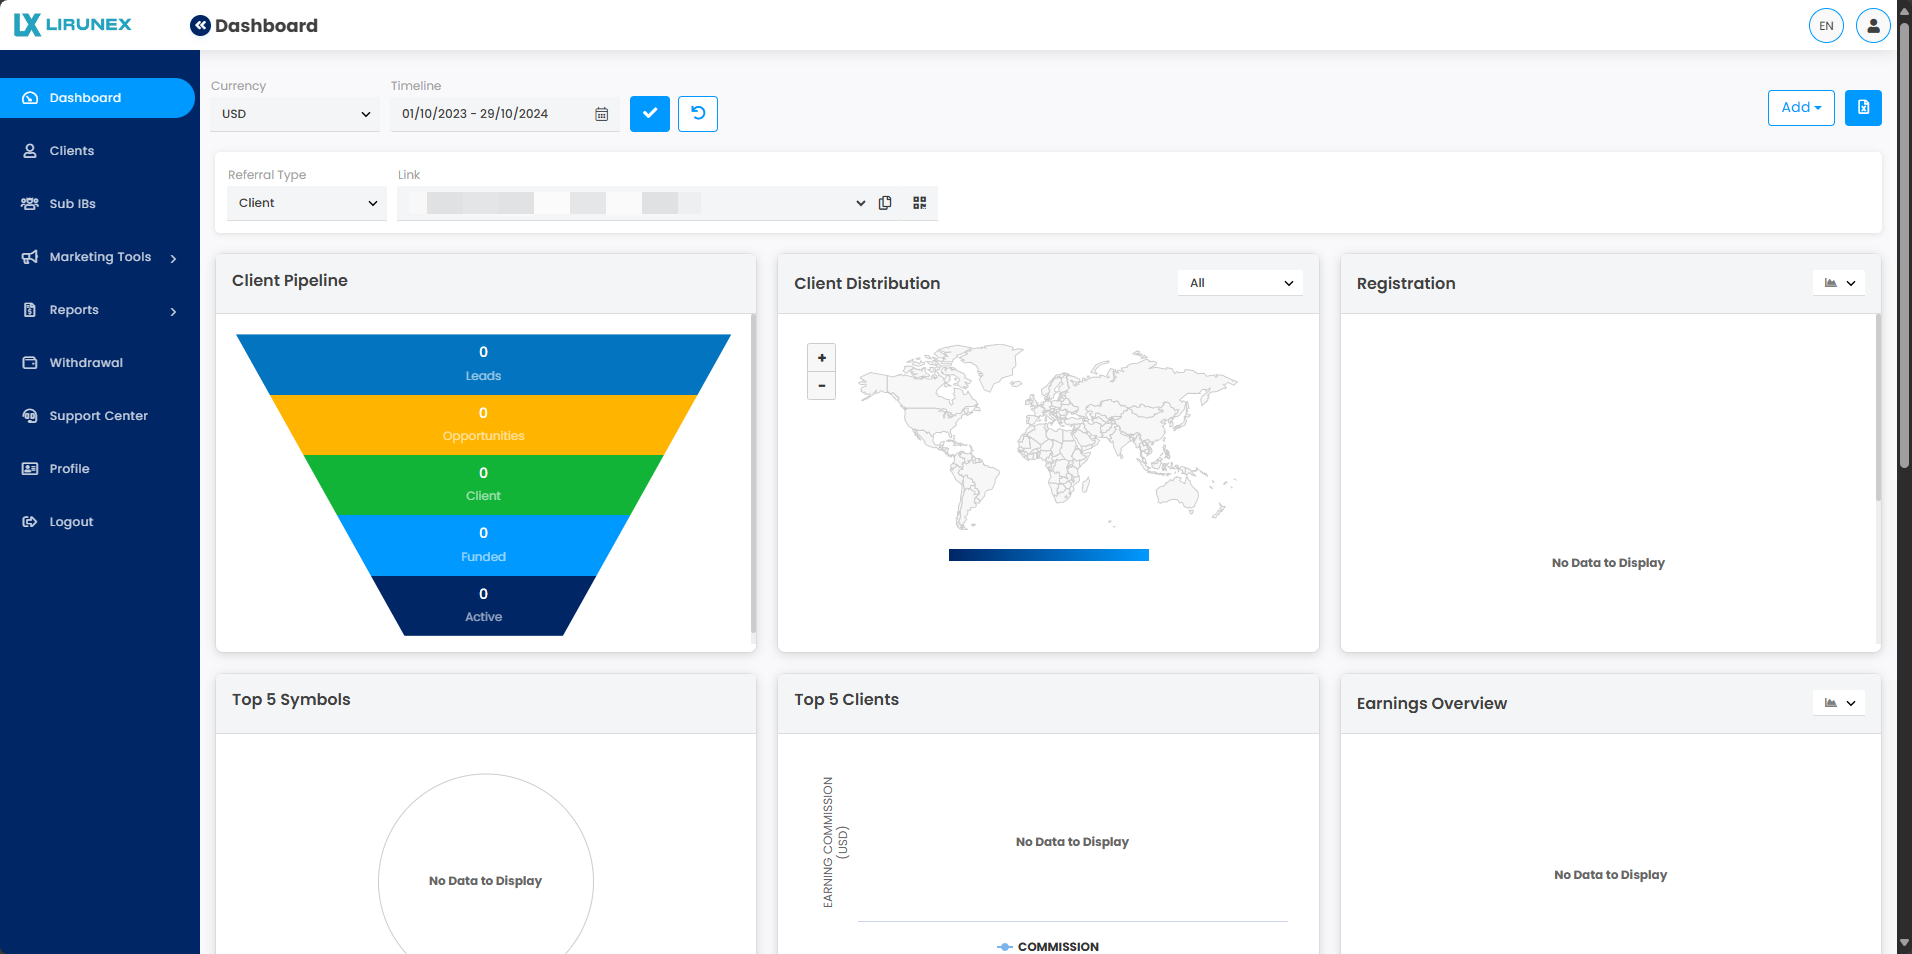The image size is (1912, 954).
Task: Open the Referral Type dropdown
Action: tap(306, 203)
